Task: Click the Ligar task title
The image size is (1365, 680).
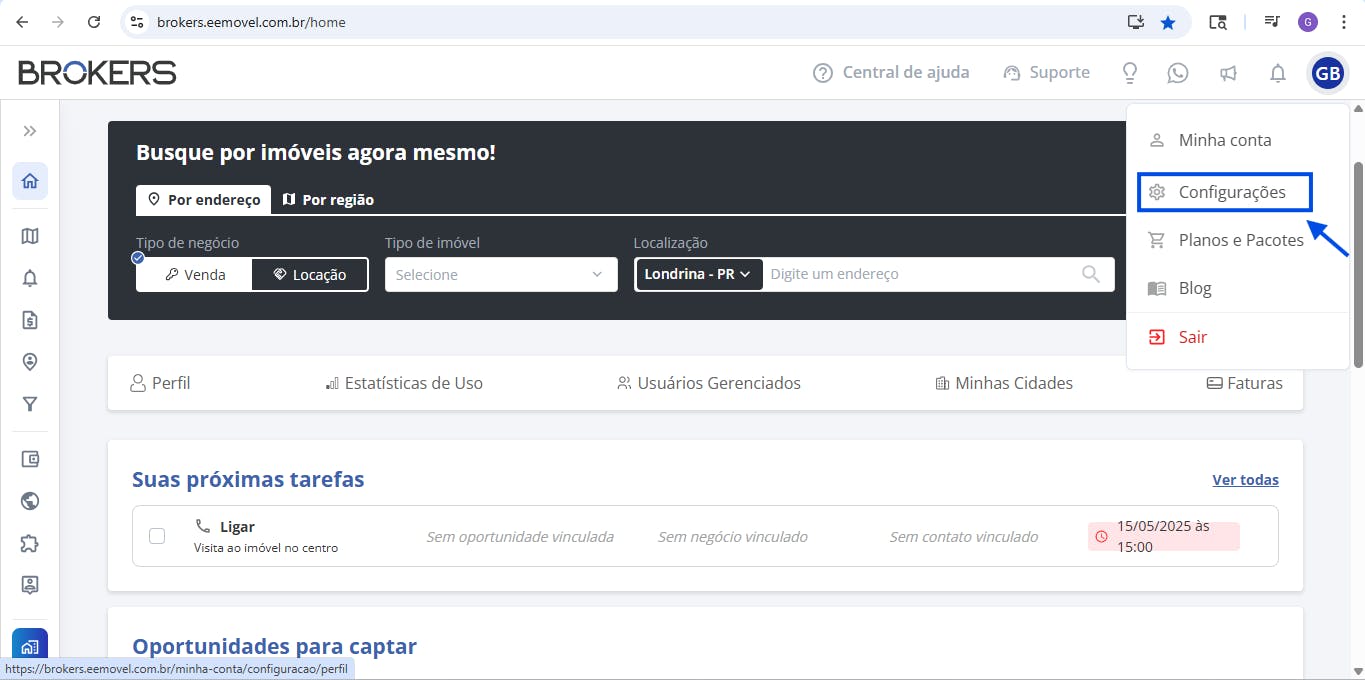Action: click(x=238, y=527)
